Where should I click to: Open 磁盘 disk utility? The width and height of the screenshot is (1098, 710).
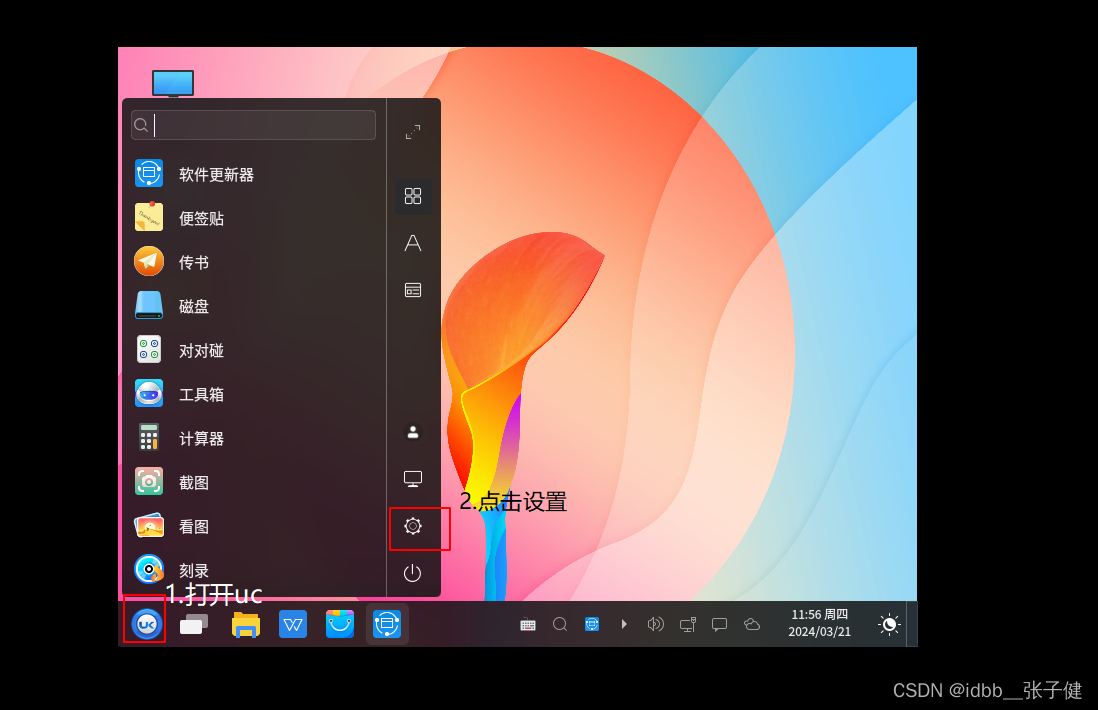point(255,306)
